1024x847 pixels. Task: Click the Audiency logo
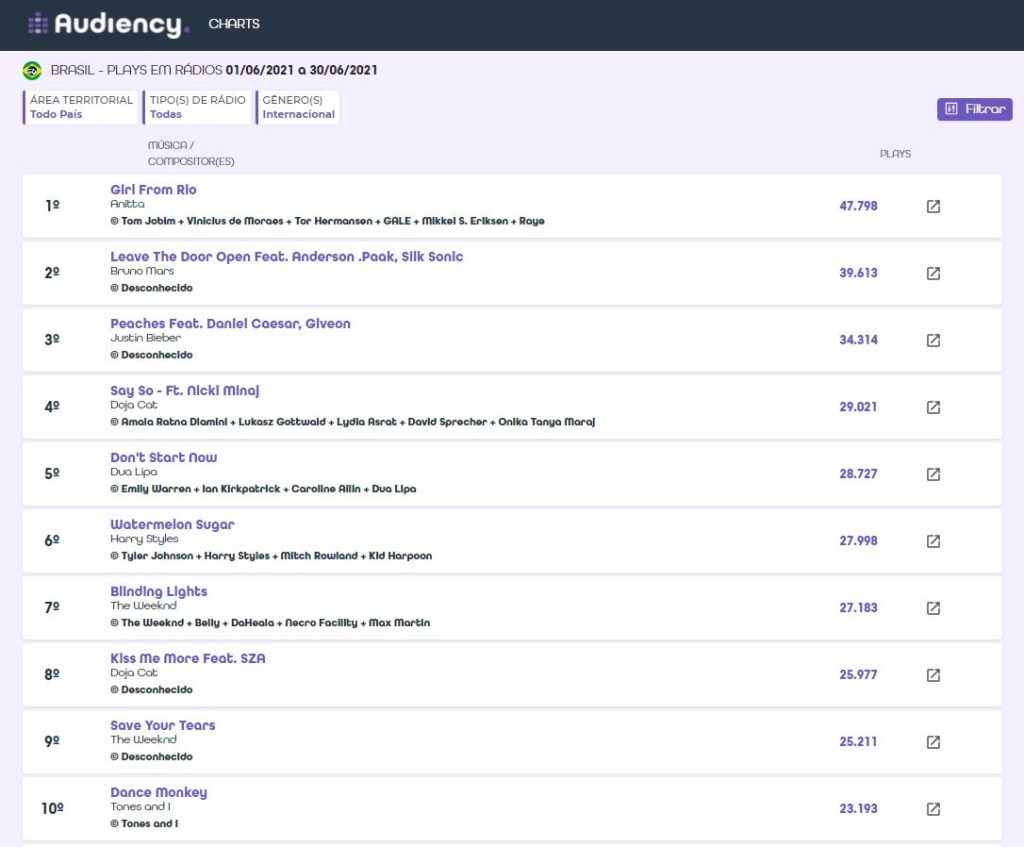pos(108,24)
